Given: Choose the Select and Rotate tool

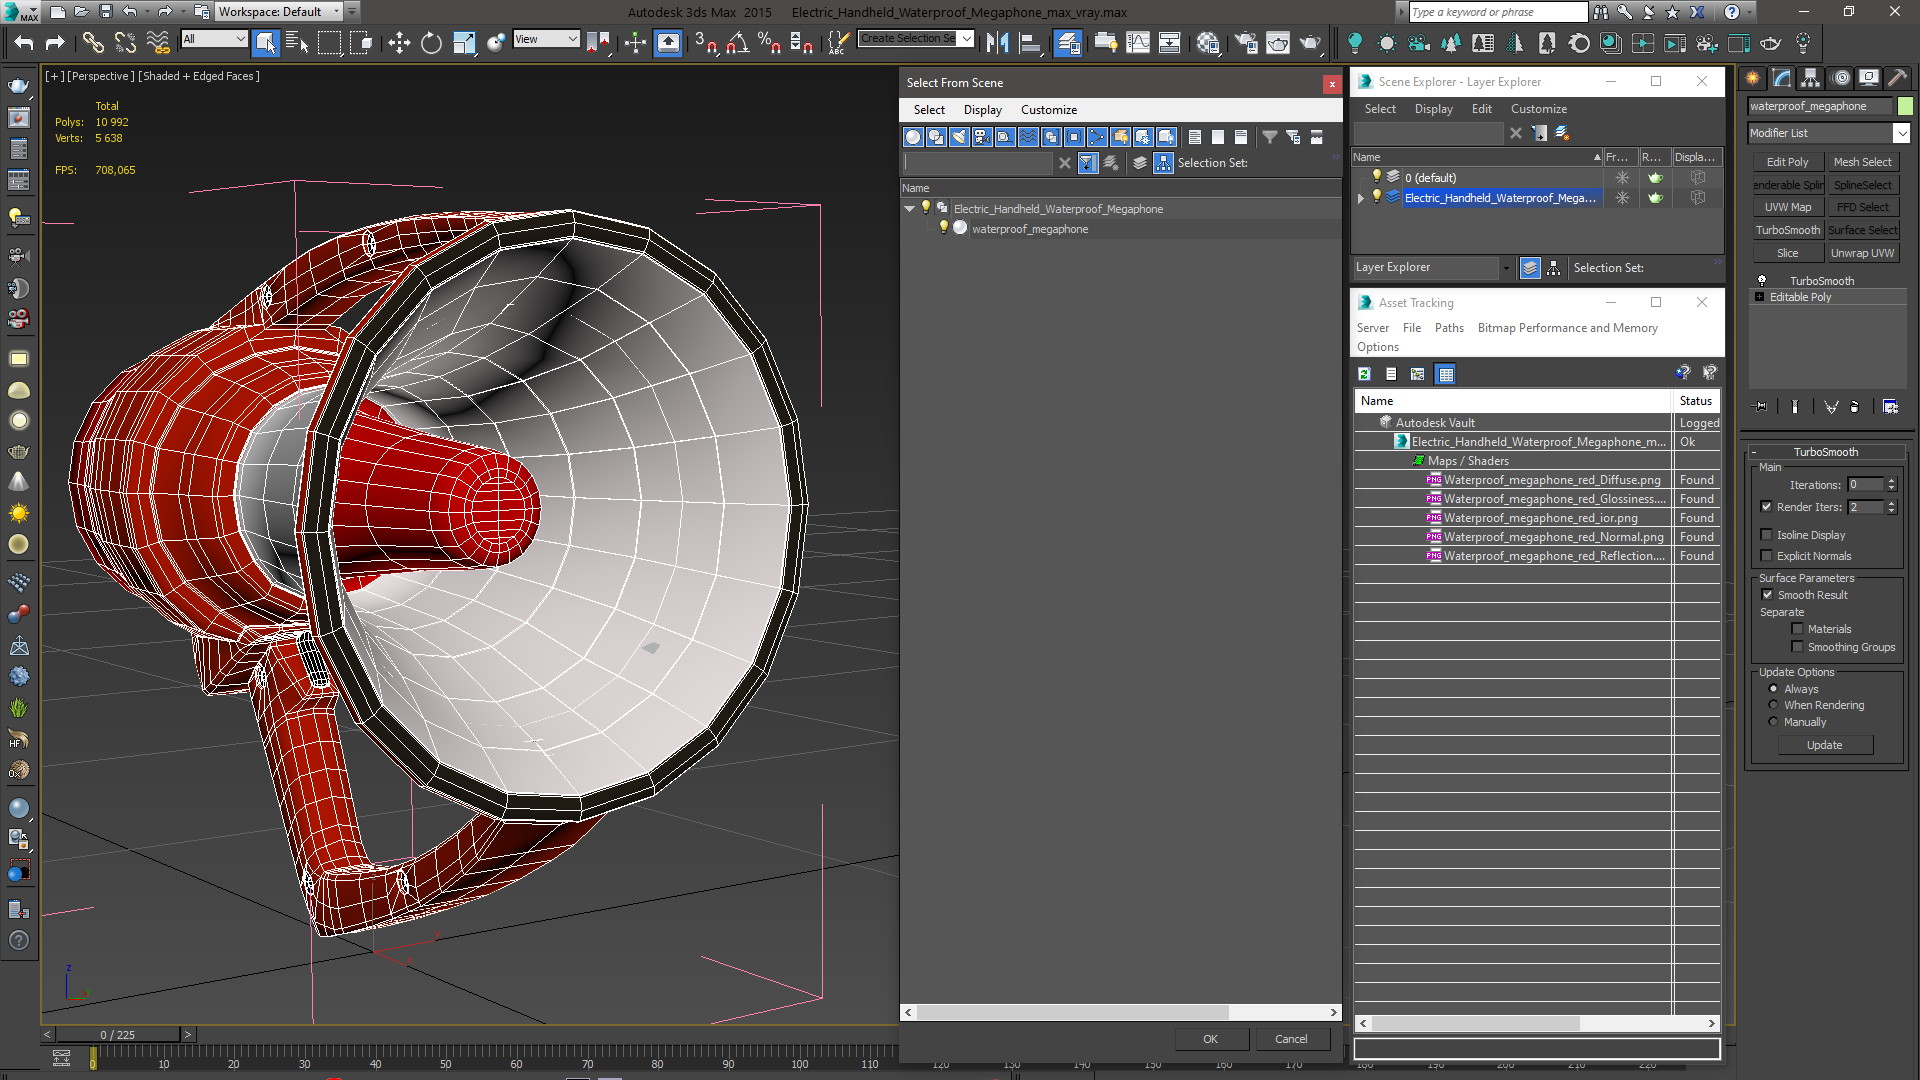Looking at the screenshot, I should (431, 42).
